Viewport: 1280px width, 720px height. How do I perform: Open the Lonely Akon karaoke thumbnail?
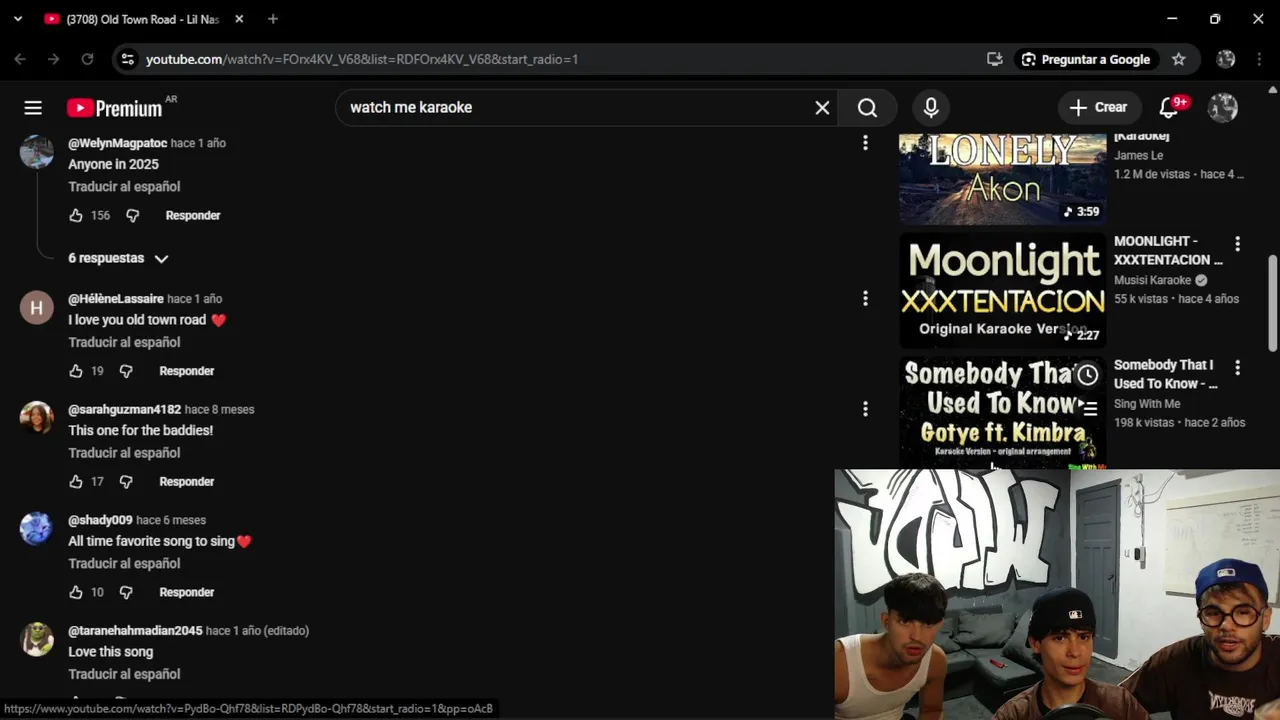click(1002, 179)
